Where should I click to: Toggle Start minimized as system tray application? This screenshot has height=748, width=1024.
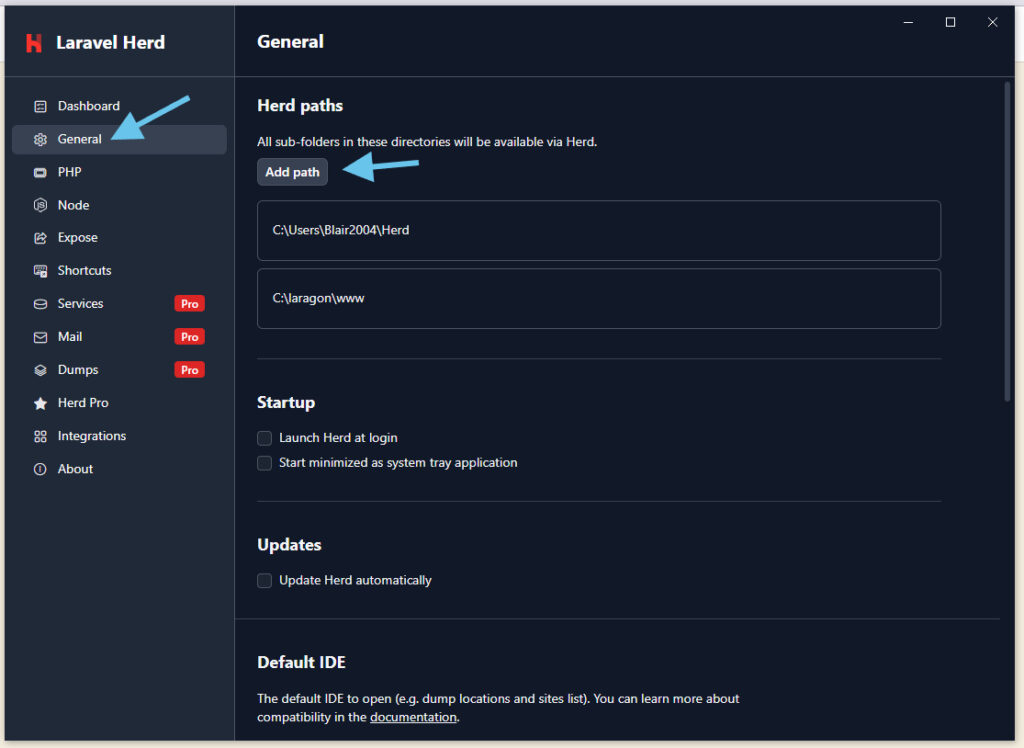pos(264,463)
